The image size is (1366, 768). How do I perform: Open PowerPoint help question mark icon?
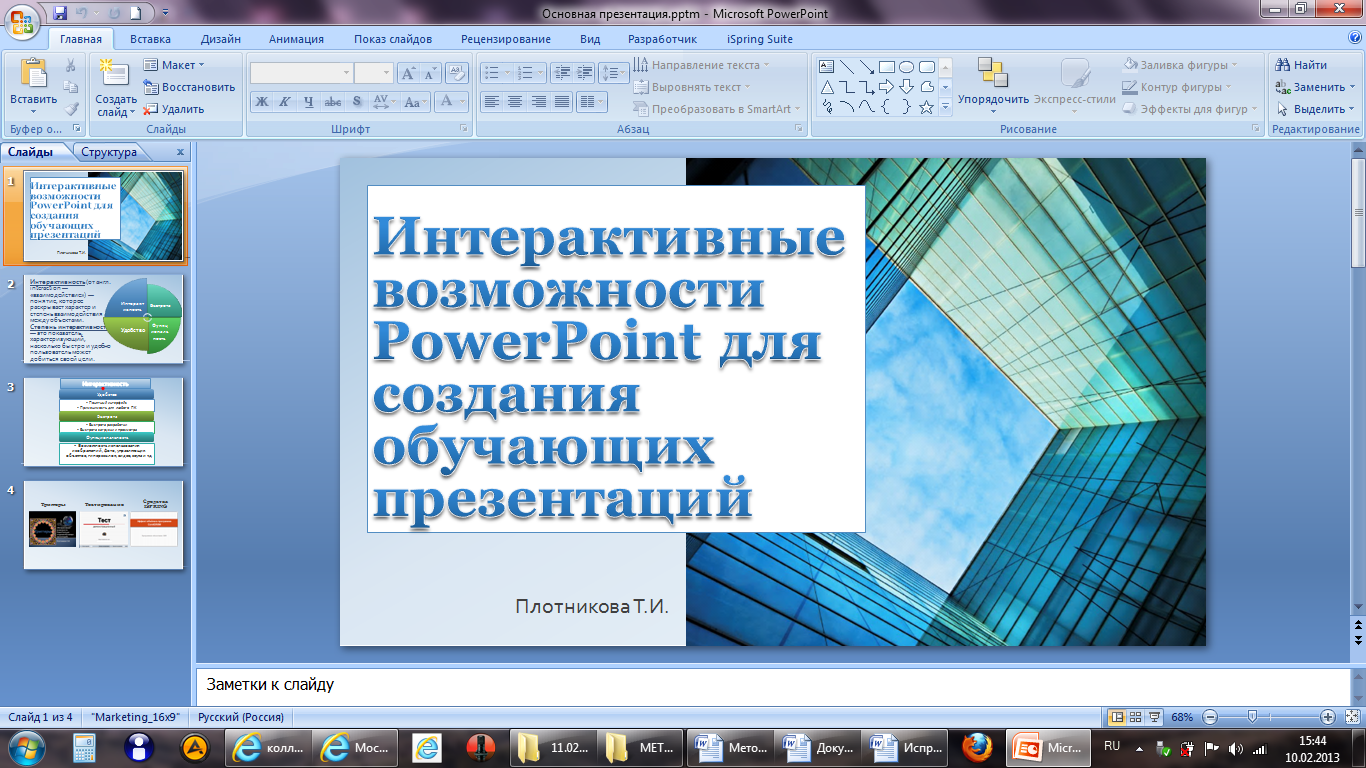pos(1354,38)
